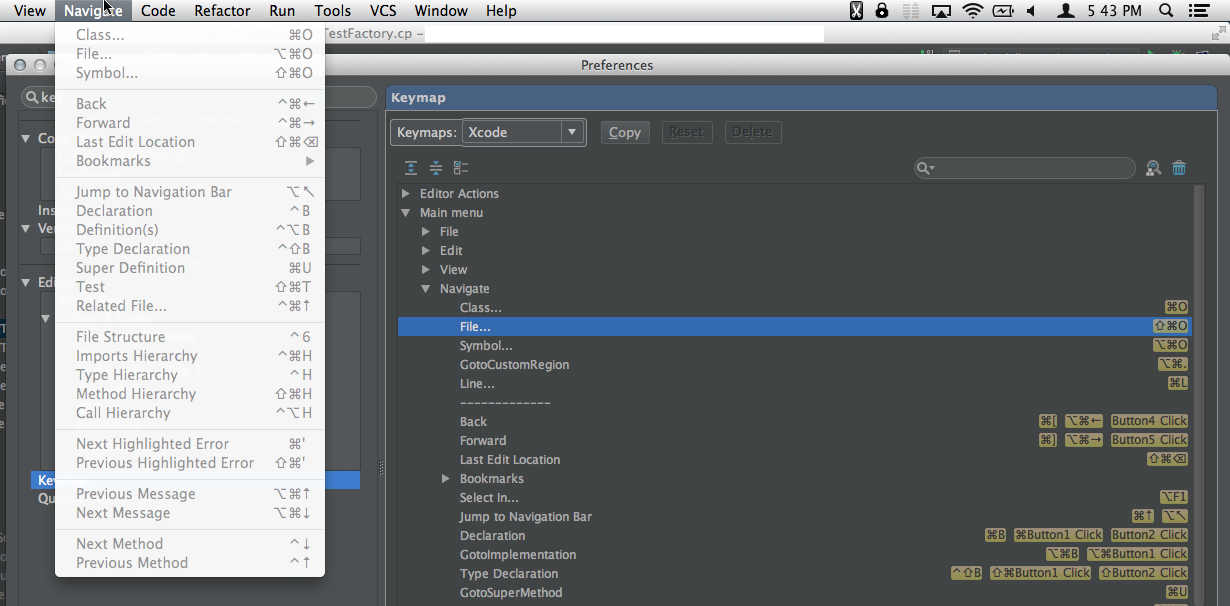
Task: Select Declaration row in keymap tree
Action: pos(795,536)
